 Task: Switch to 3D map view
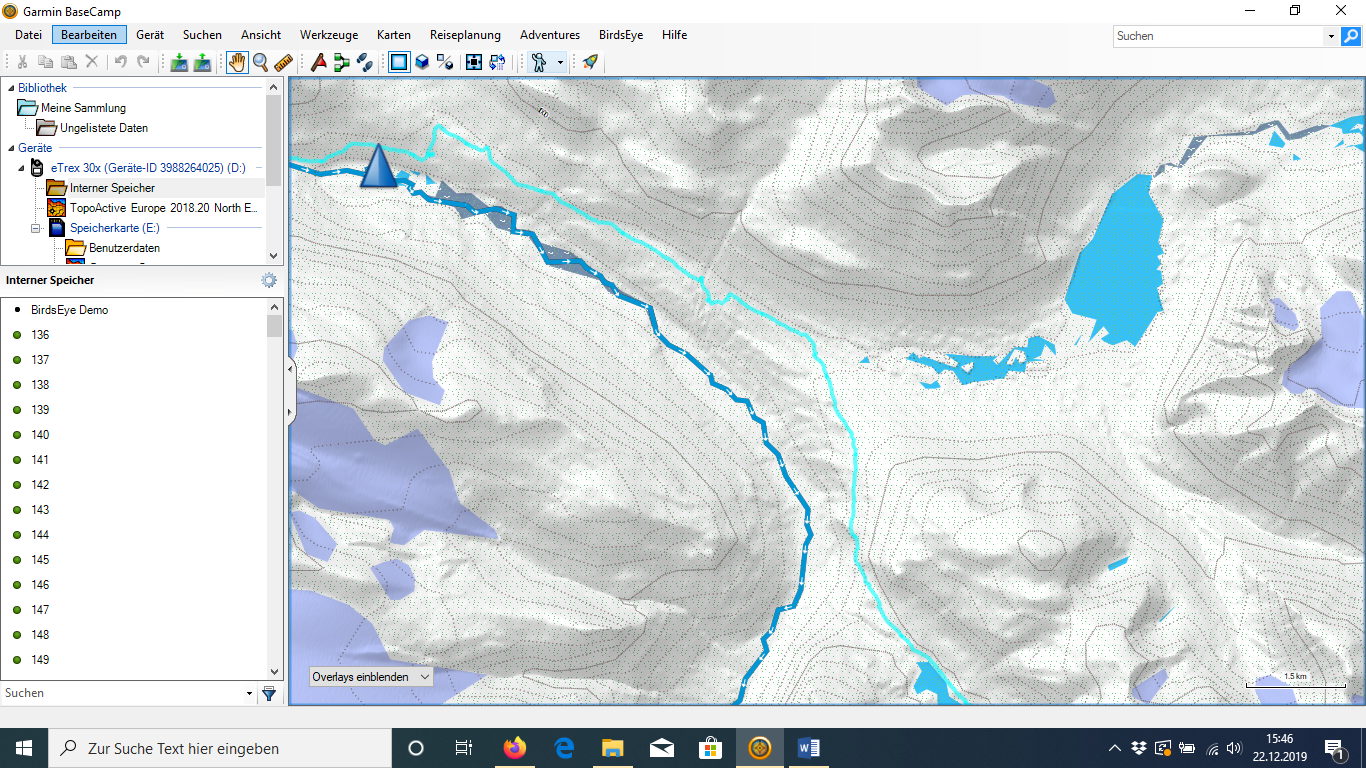click(x=422, y=62)
